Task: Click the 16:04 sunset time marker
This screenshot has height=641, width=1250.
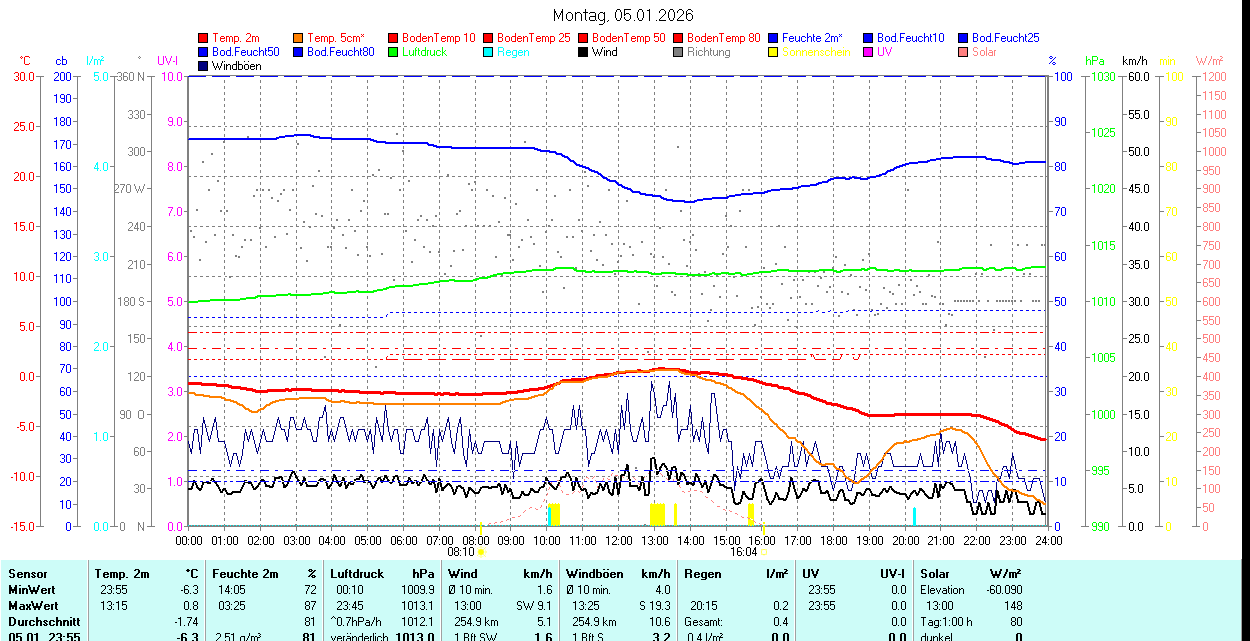Action: [743, 551]
